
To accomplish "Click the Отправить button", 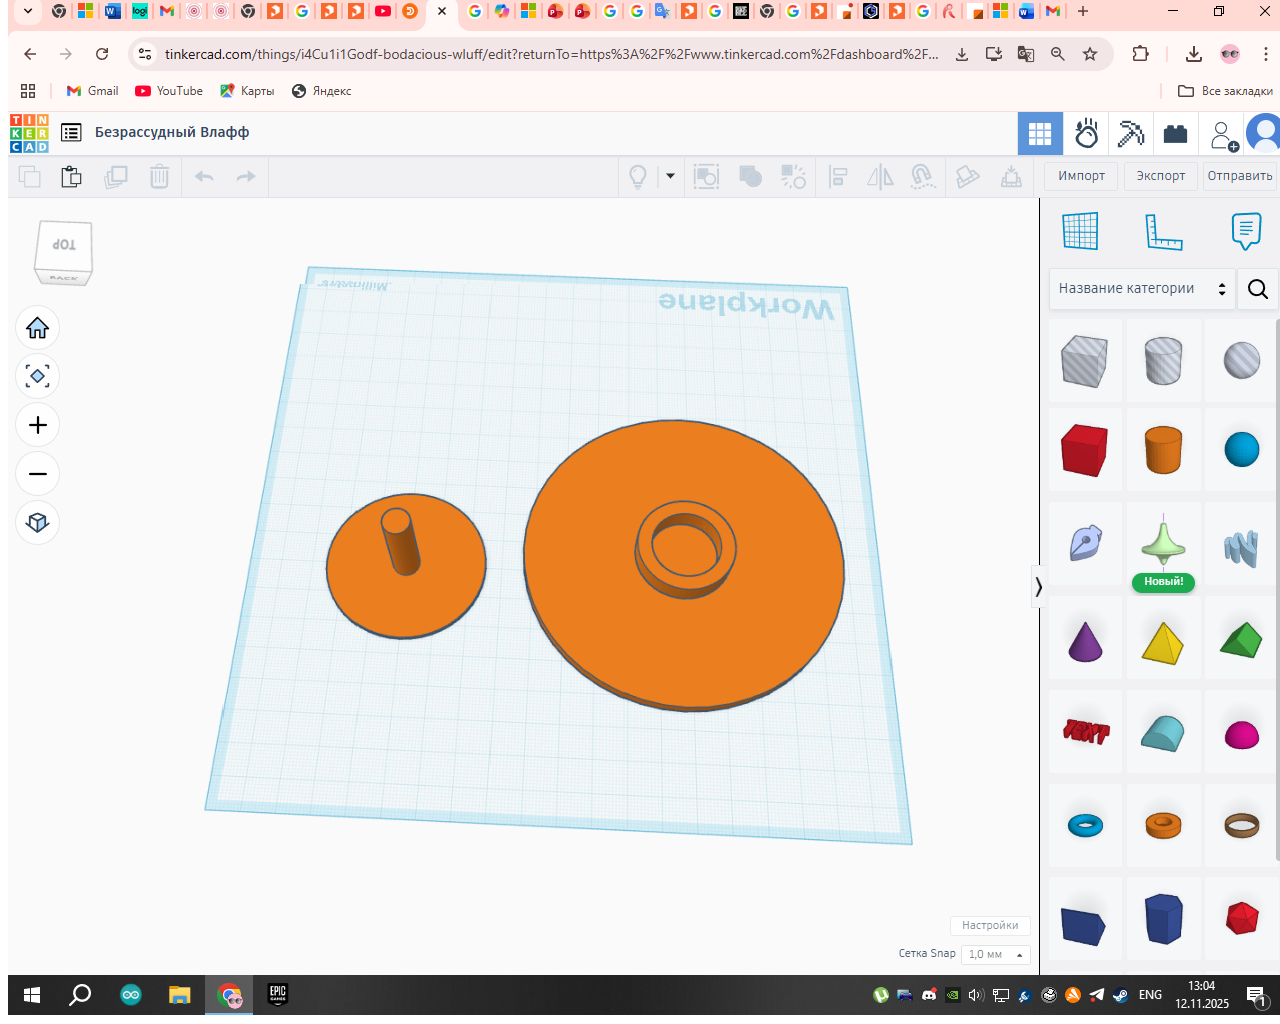I will 1240,176.
